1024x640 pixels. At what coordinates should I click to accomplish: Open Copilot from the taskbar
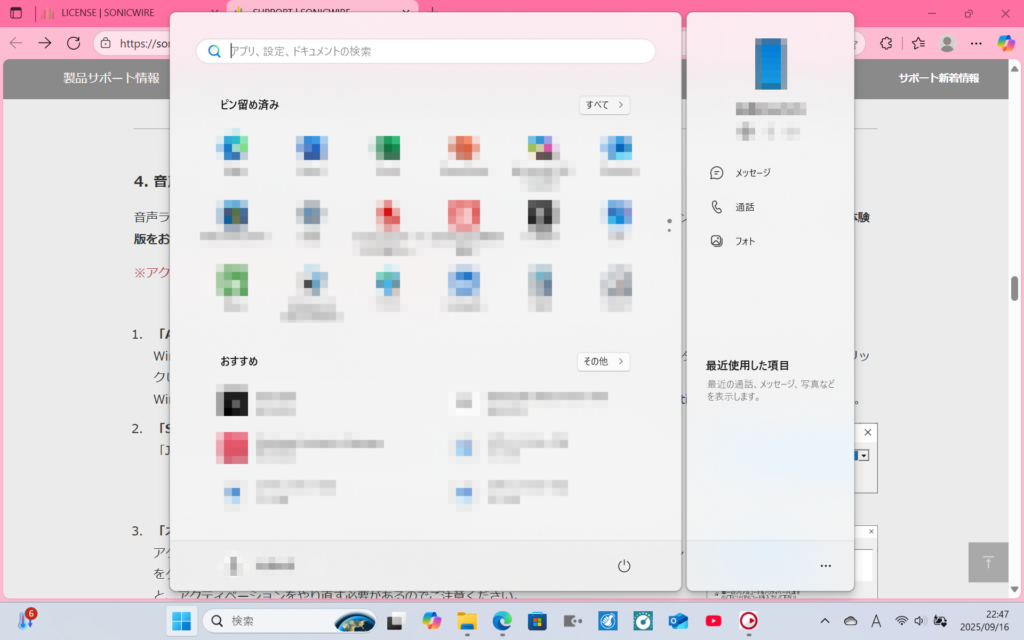click(432, 621)
